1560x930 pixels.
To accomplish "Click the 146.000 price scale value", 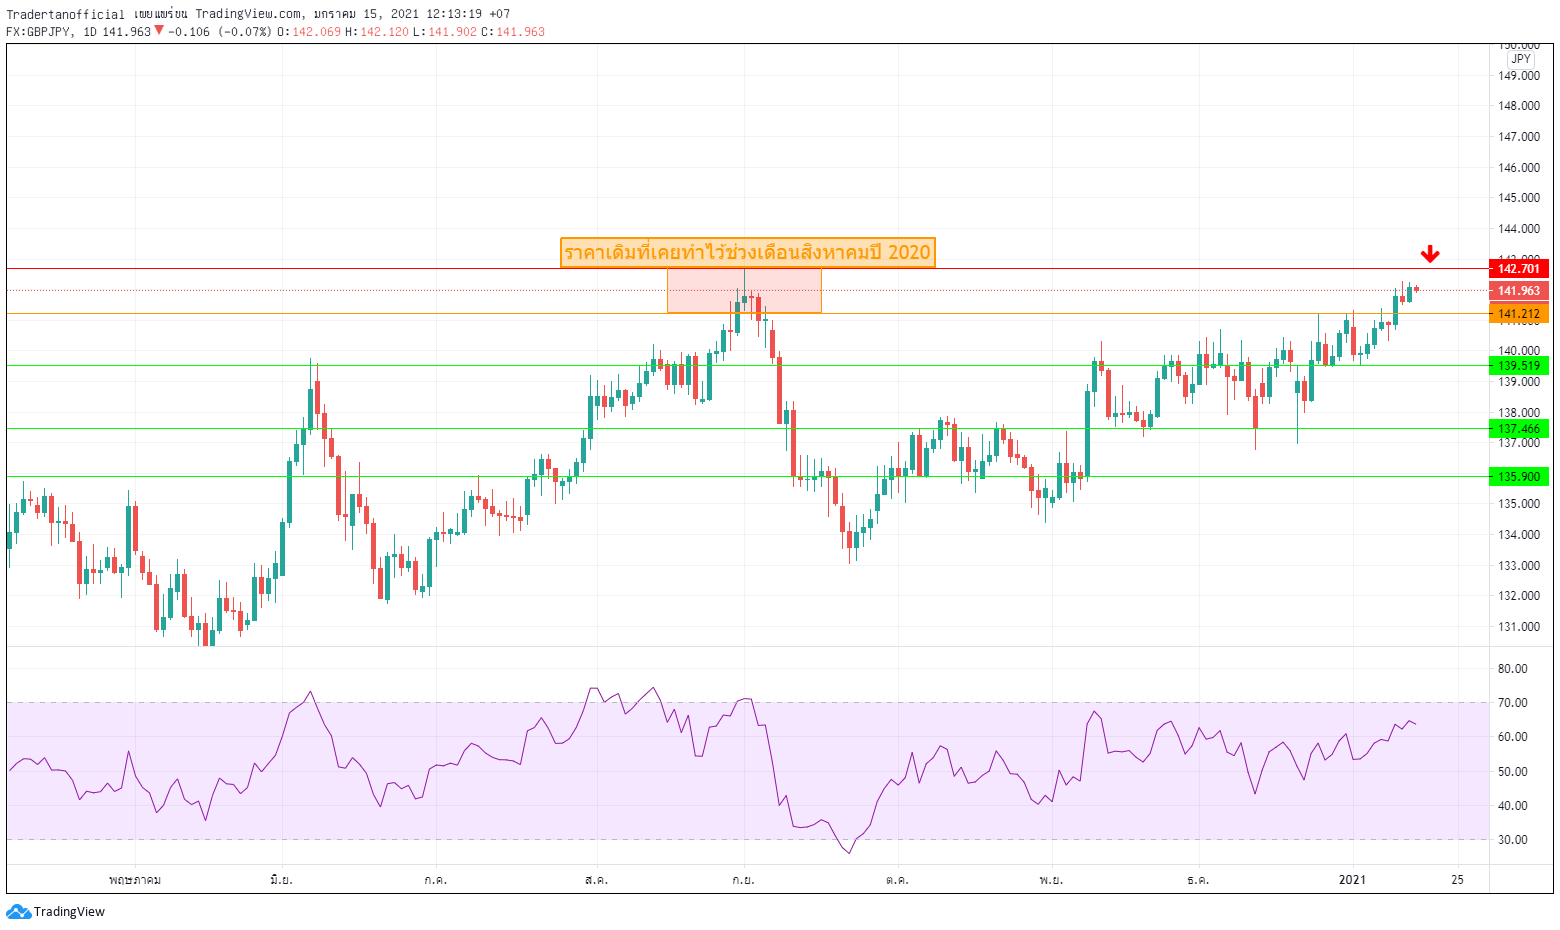I will tap(1518, 168).
